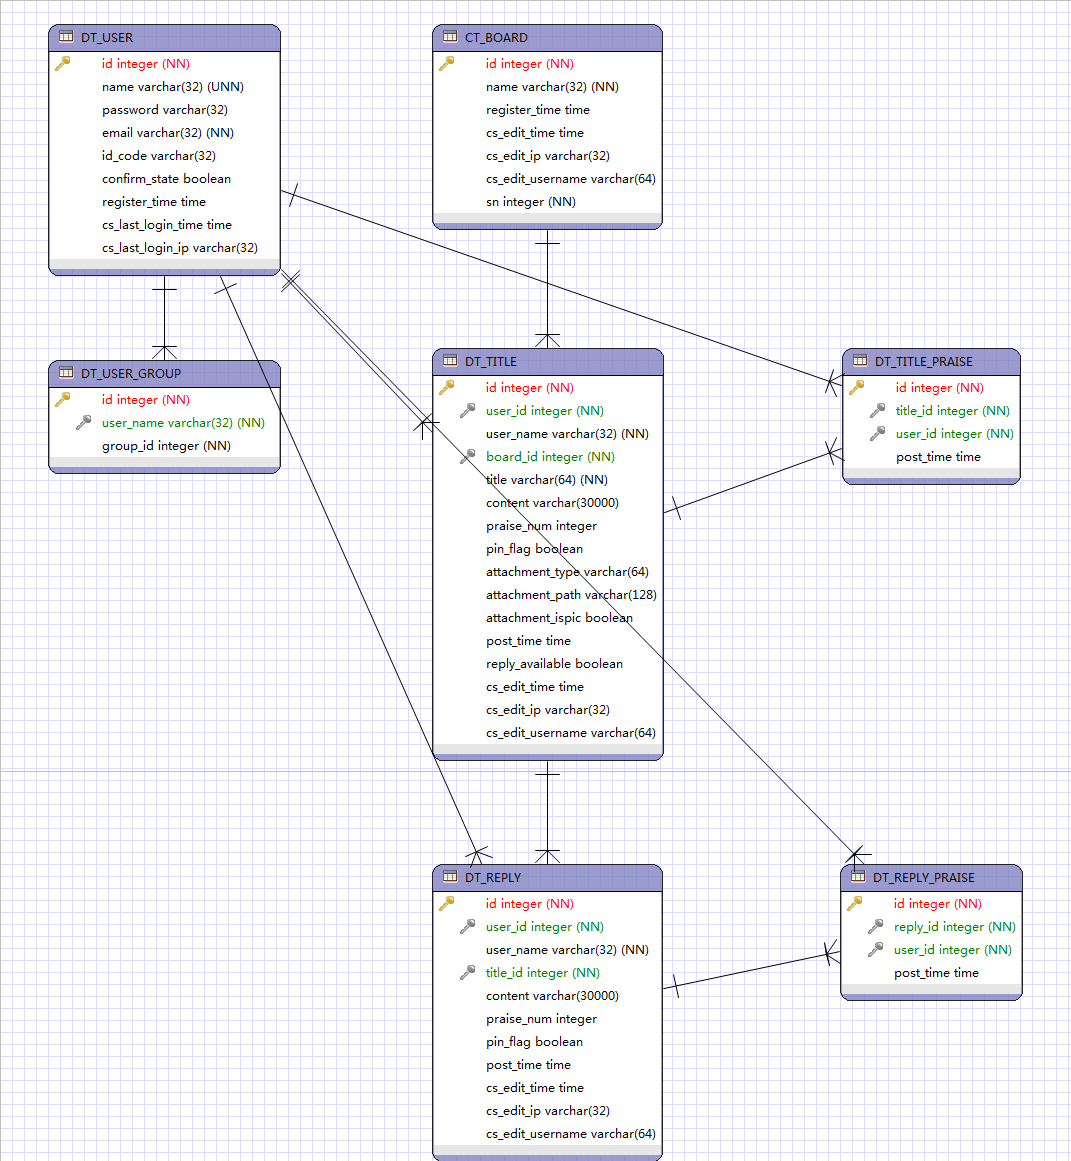Click 'sn integer (NN)' in CT_BOARD
Screen dimensions: 1071x1161
click(531, 201)
